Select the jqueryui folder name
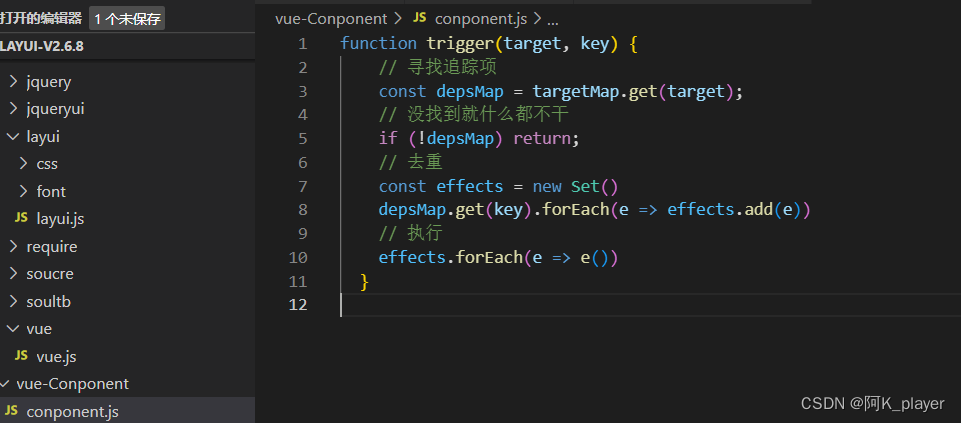This screenshot has width=961, height=423. click(56, 110)
